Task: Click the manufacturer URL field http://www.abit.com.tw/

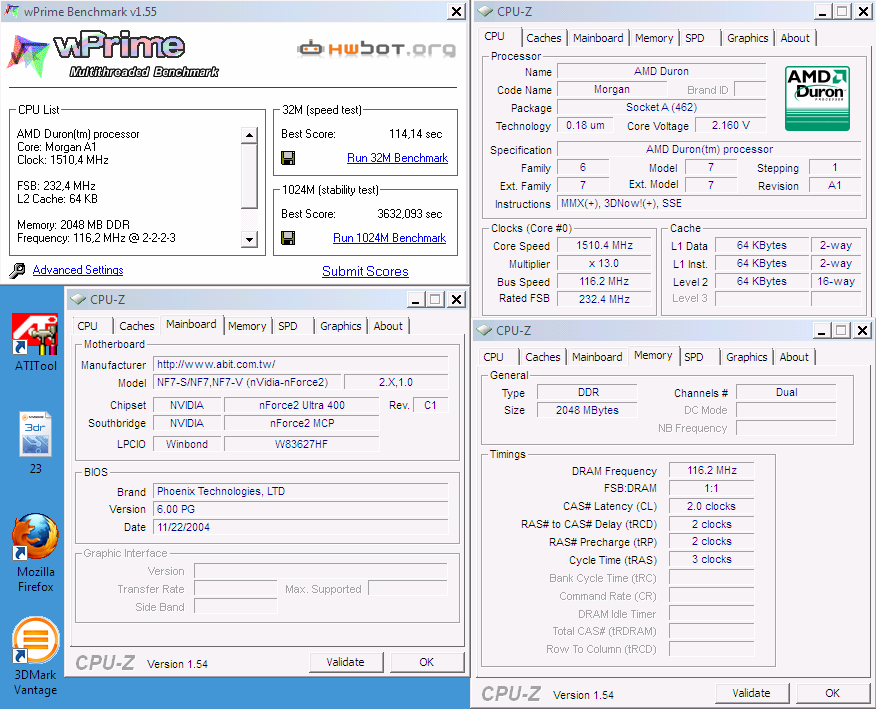Action: [301, 364]
